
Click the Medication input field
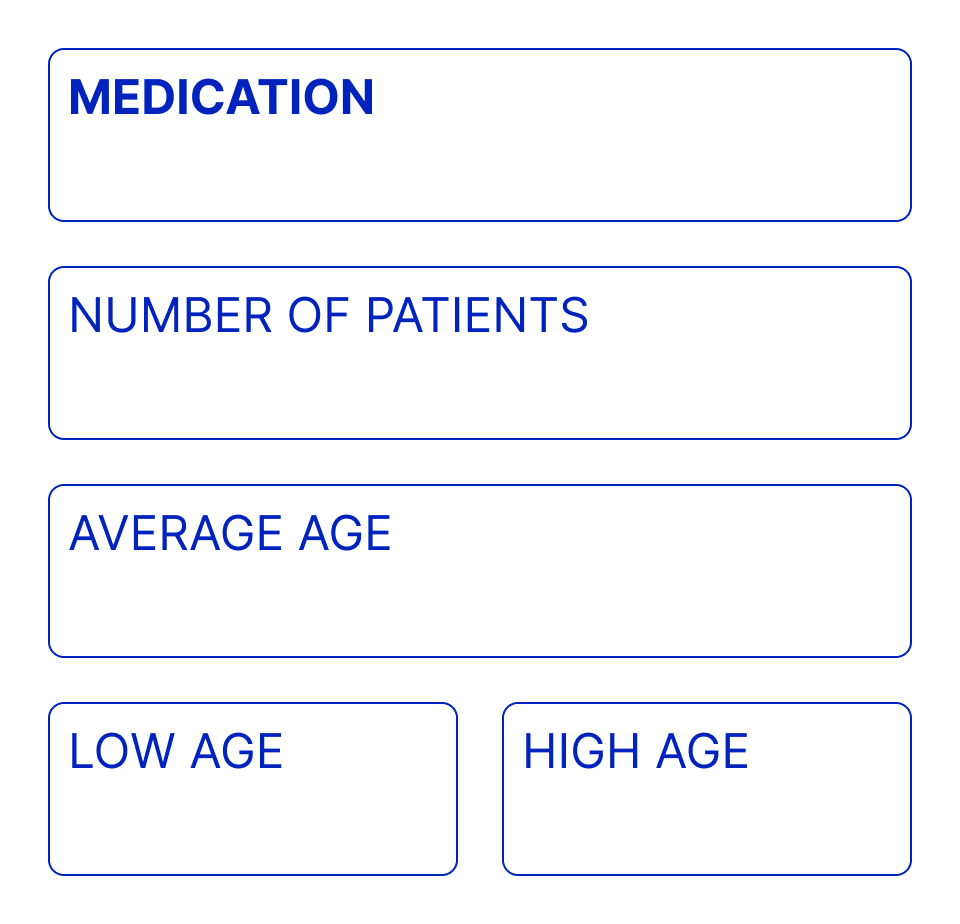pyautogui.click(x=480, y=135)
